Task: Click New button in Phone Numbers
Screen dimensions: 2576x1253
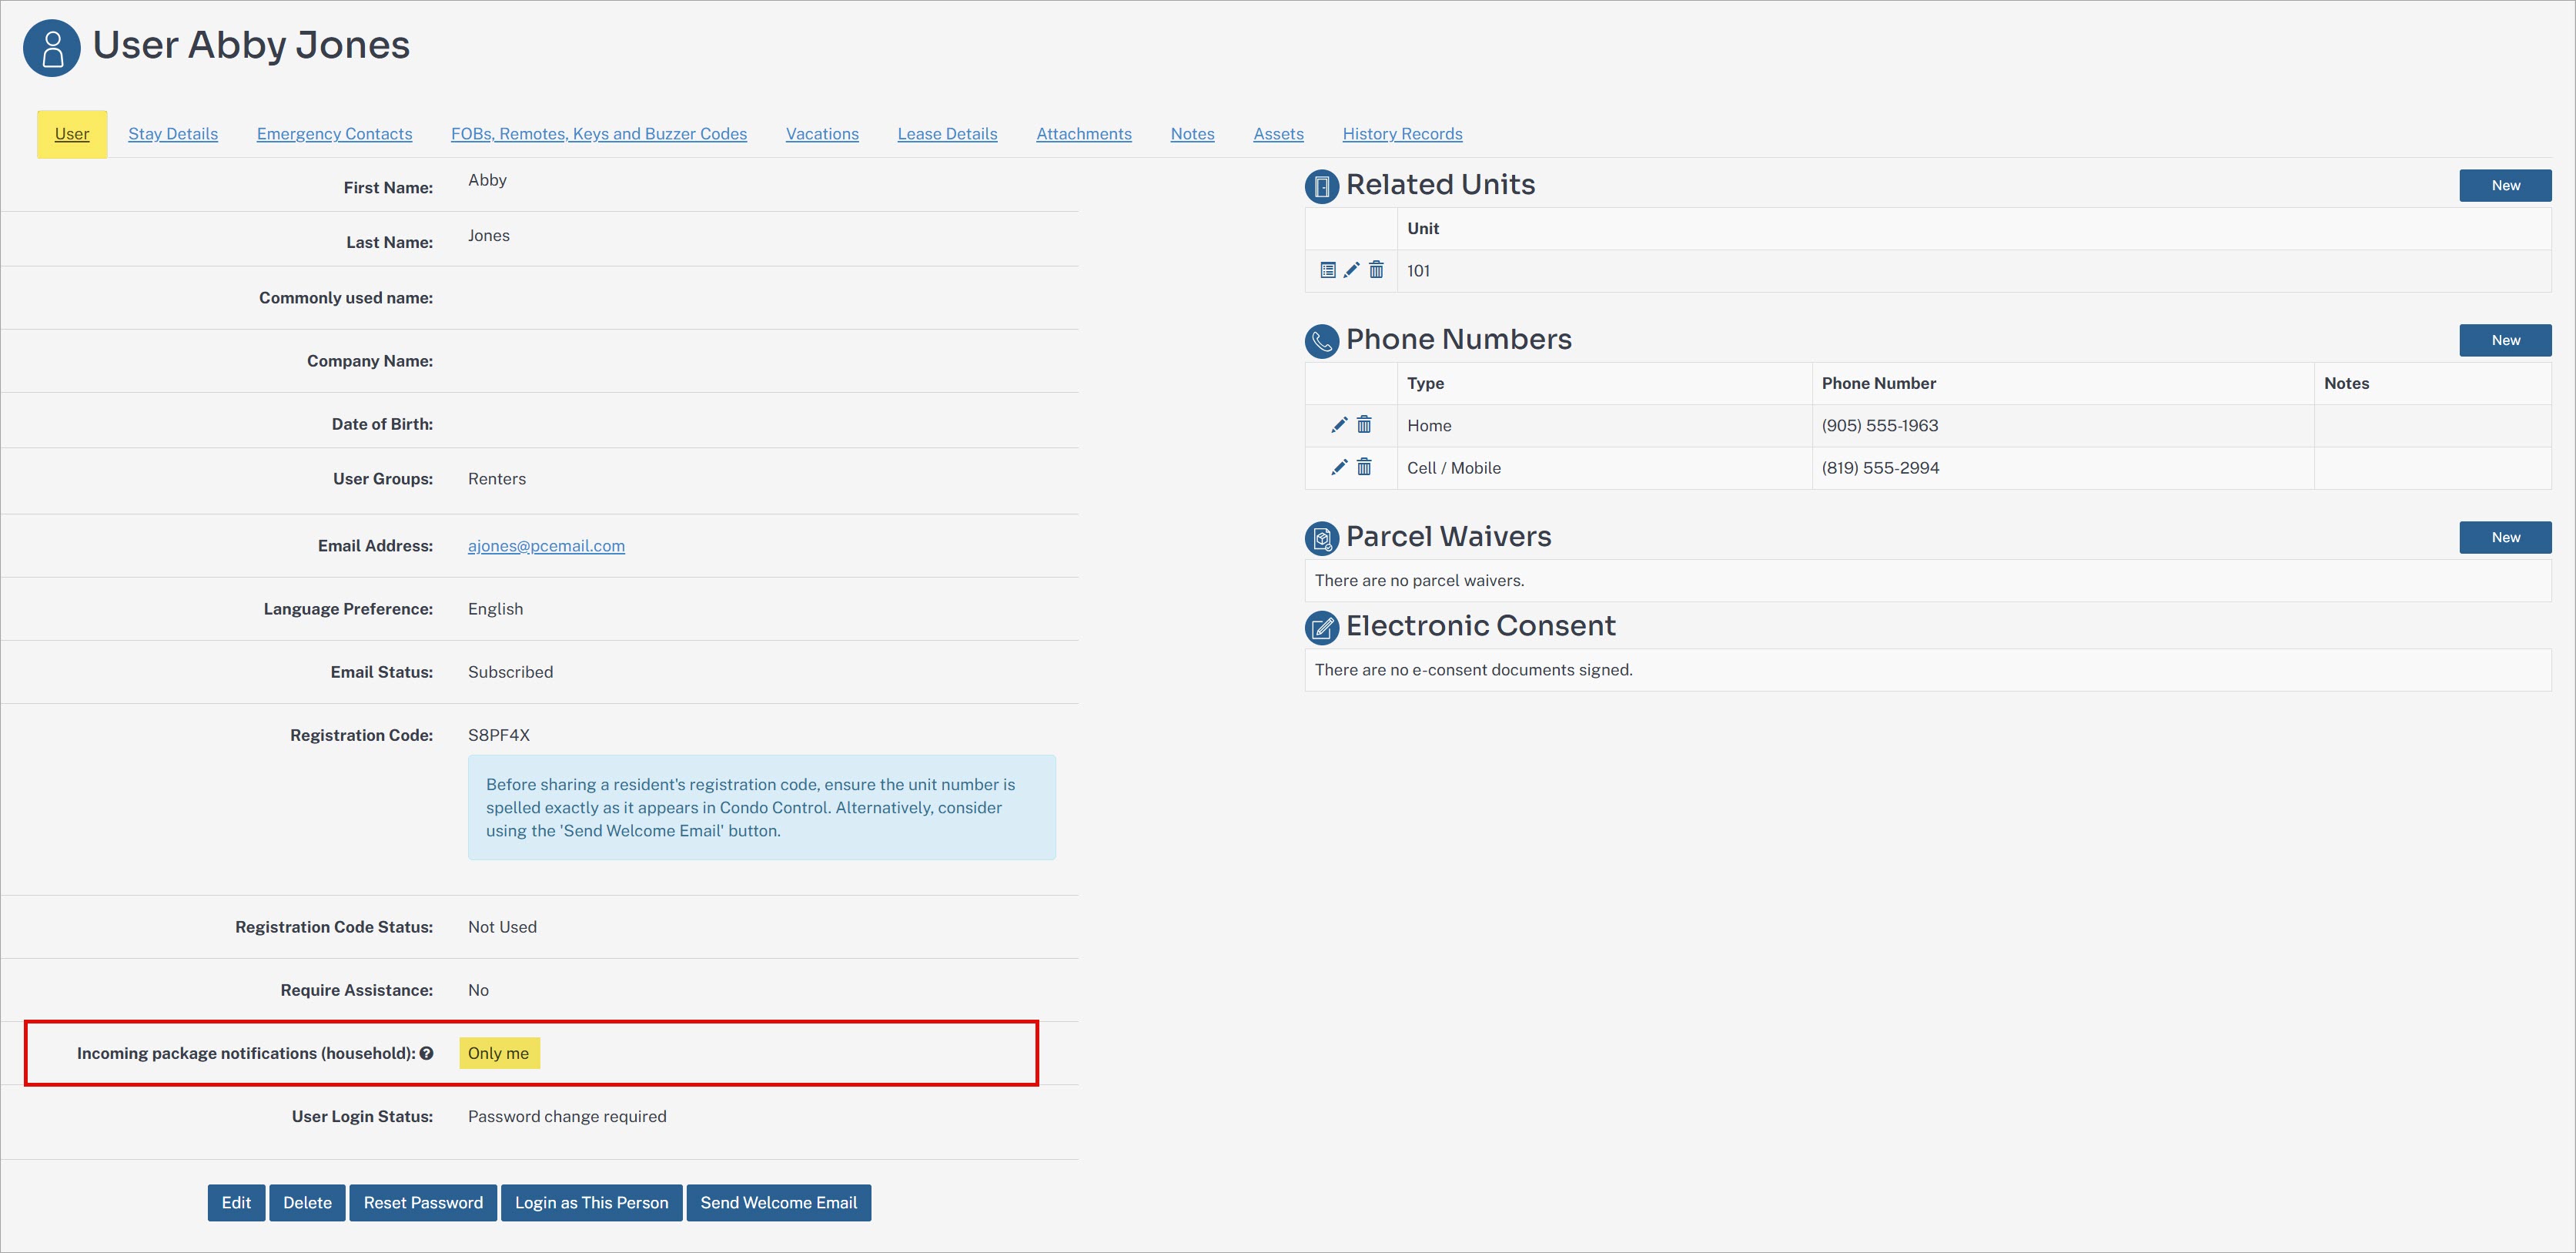Action: click(2505, 340)
